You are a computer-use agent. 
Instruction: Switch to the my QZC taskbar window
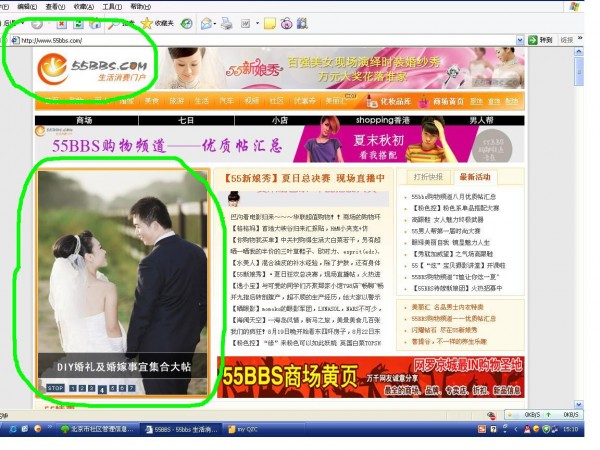(x=264, y=429)
